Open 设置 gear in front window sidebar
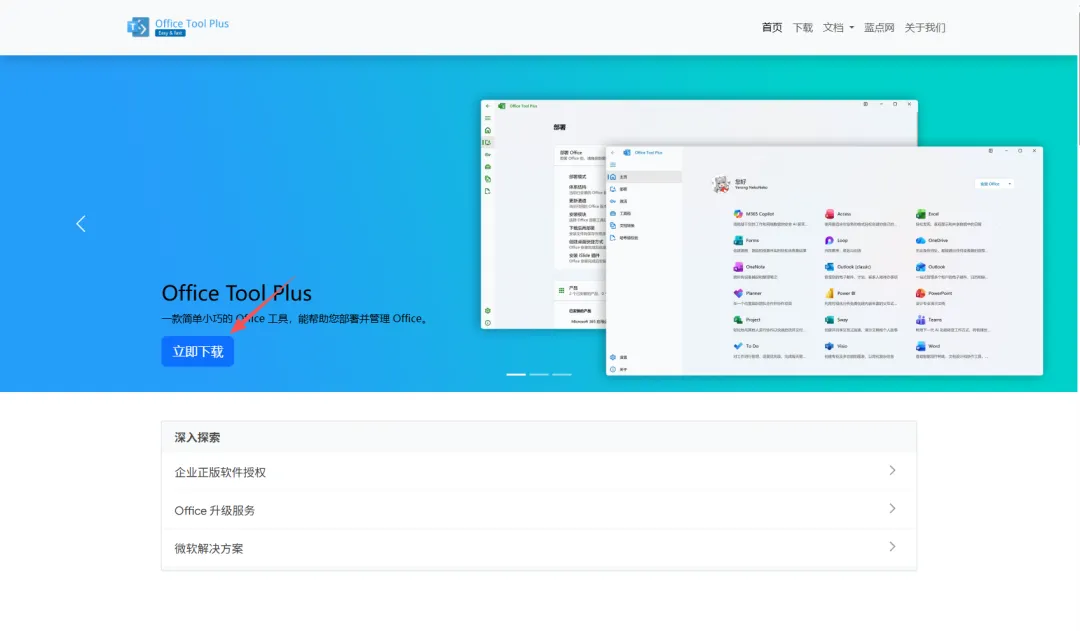Viewport: 1080px width, 631px height. click(613, 357)
